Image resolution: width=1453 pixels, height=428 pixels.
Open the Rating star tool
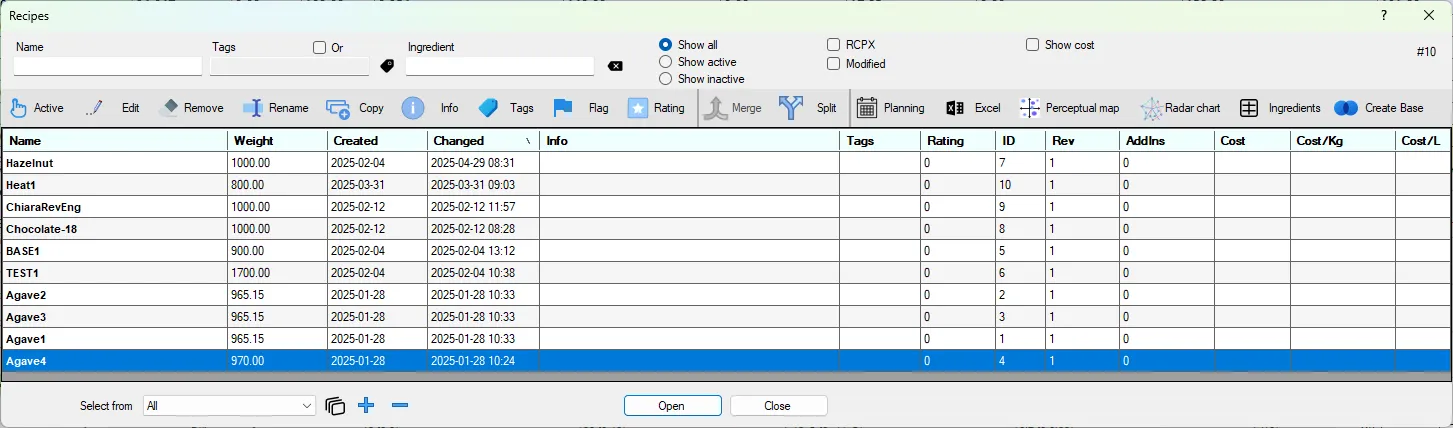point(638,108)
